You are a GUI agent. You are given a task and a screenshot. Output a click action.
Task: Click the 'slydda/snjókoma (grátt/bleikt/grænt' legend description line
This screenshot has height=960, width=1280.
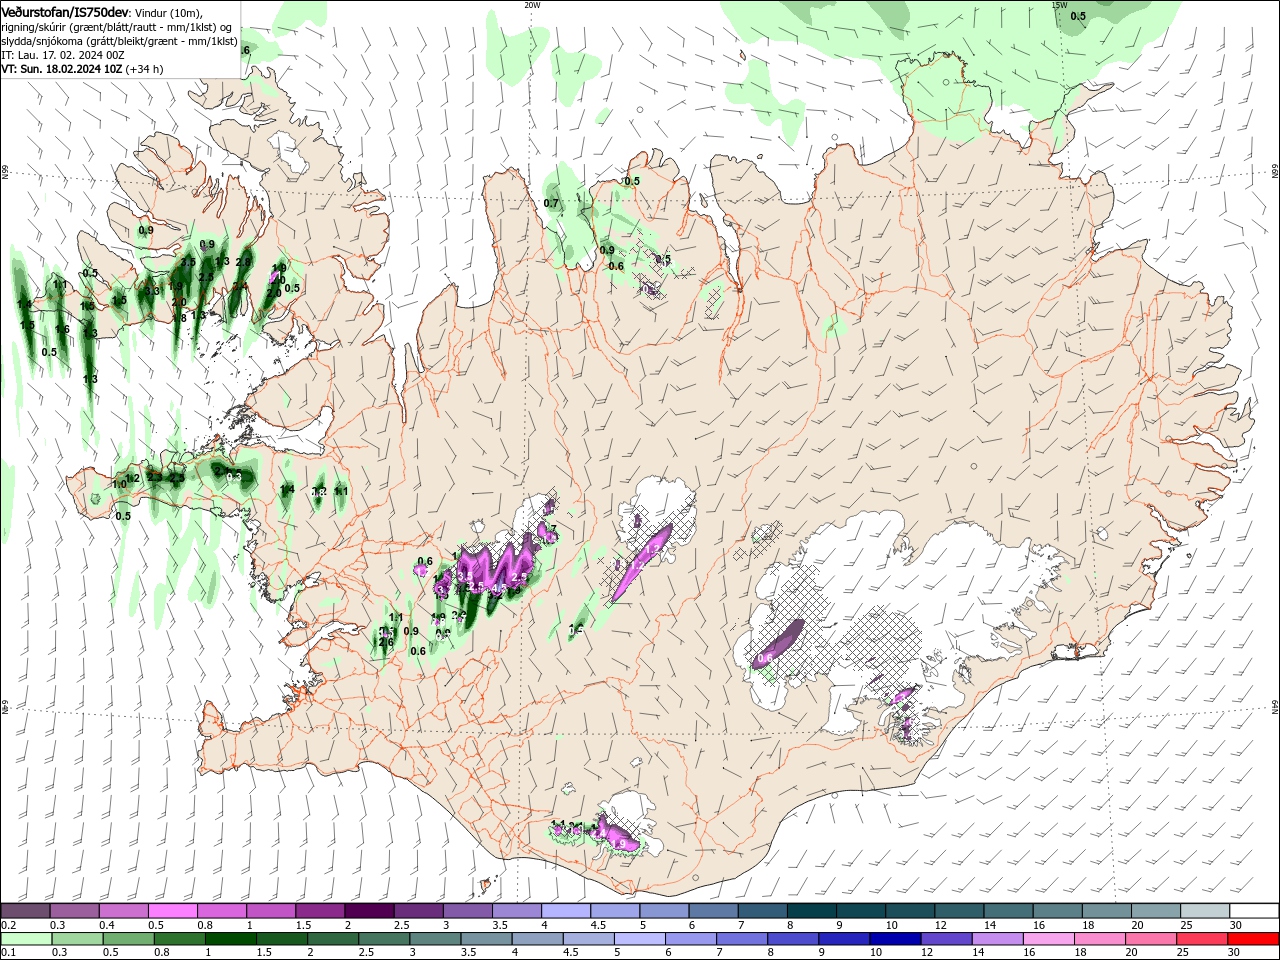coord(119,41)
